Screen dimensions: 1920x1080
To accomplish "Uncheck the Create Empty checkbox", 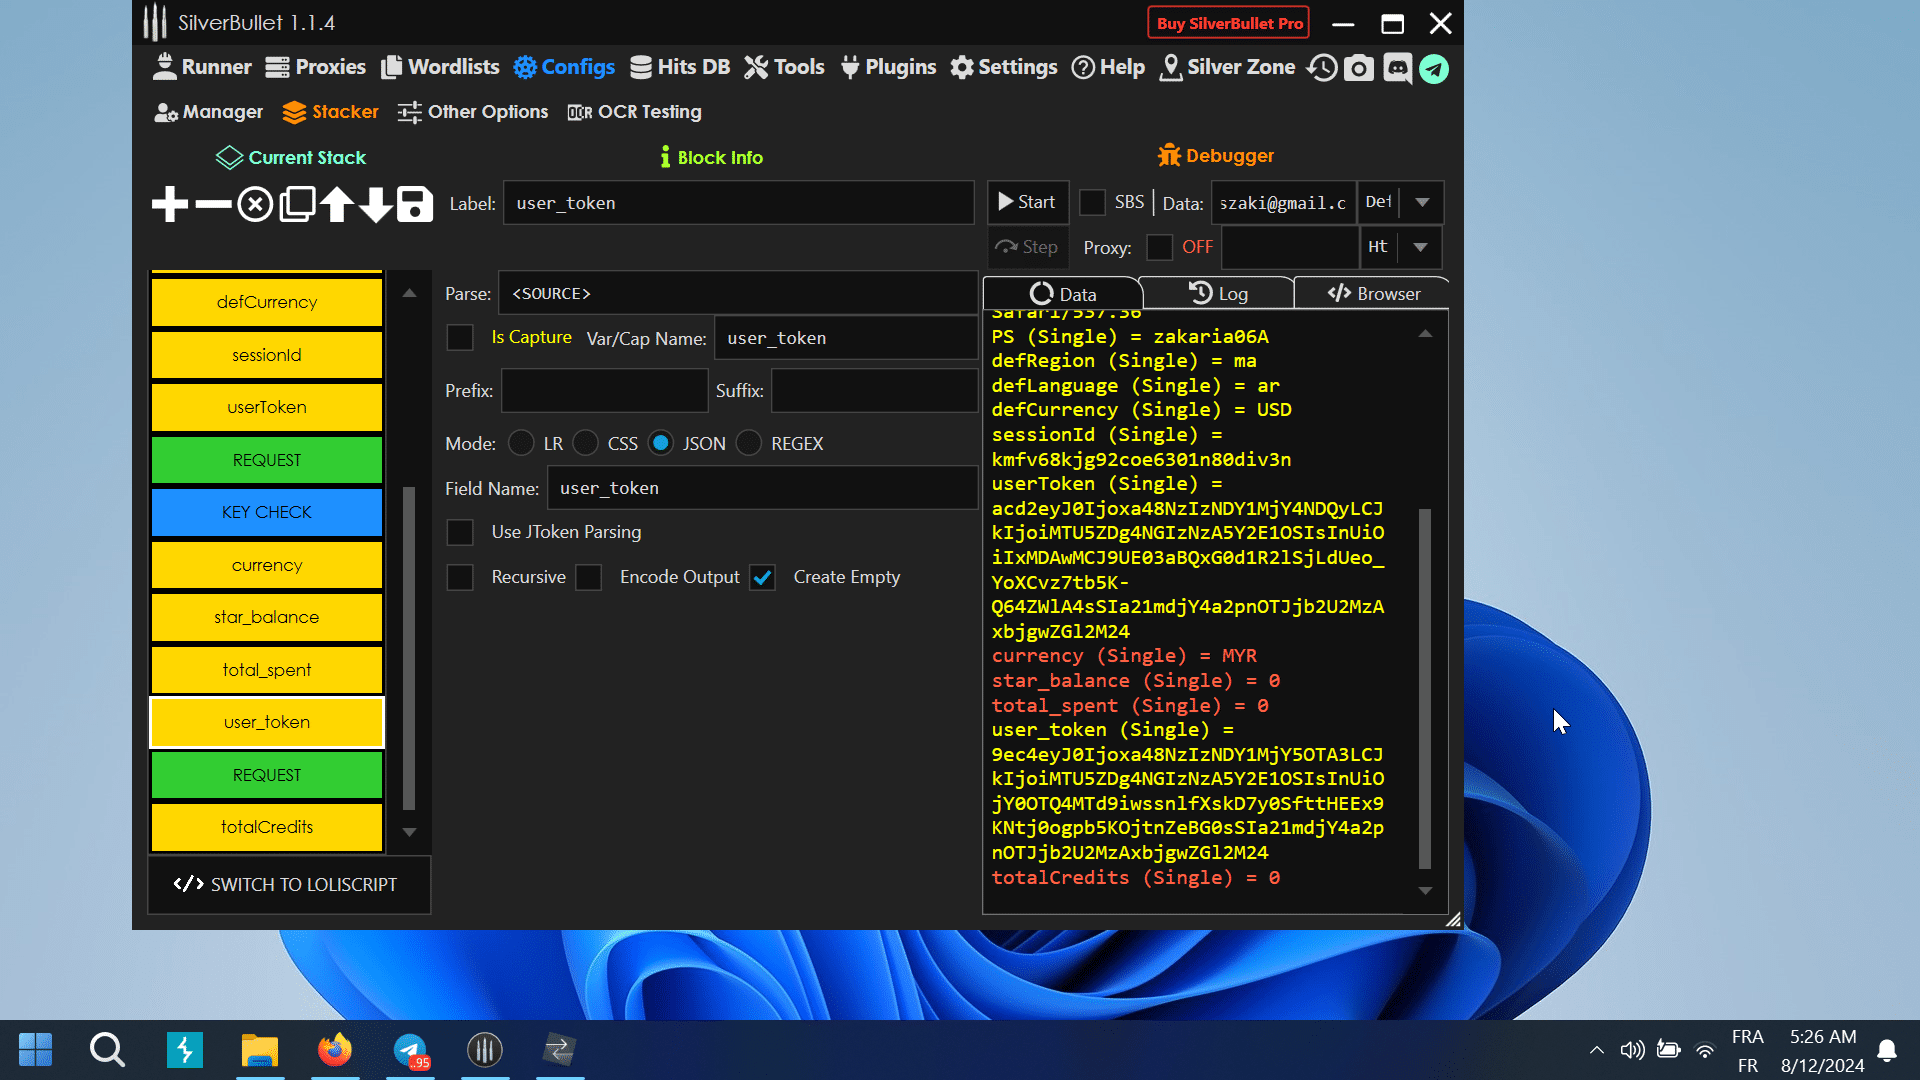I will coord(763,577).
